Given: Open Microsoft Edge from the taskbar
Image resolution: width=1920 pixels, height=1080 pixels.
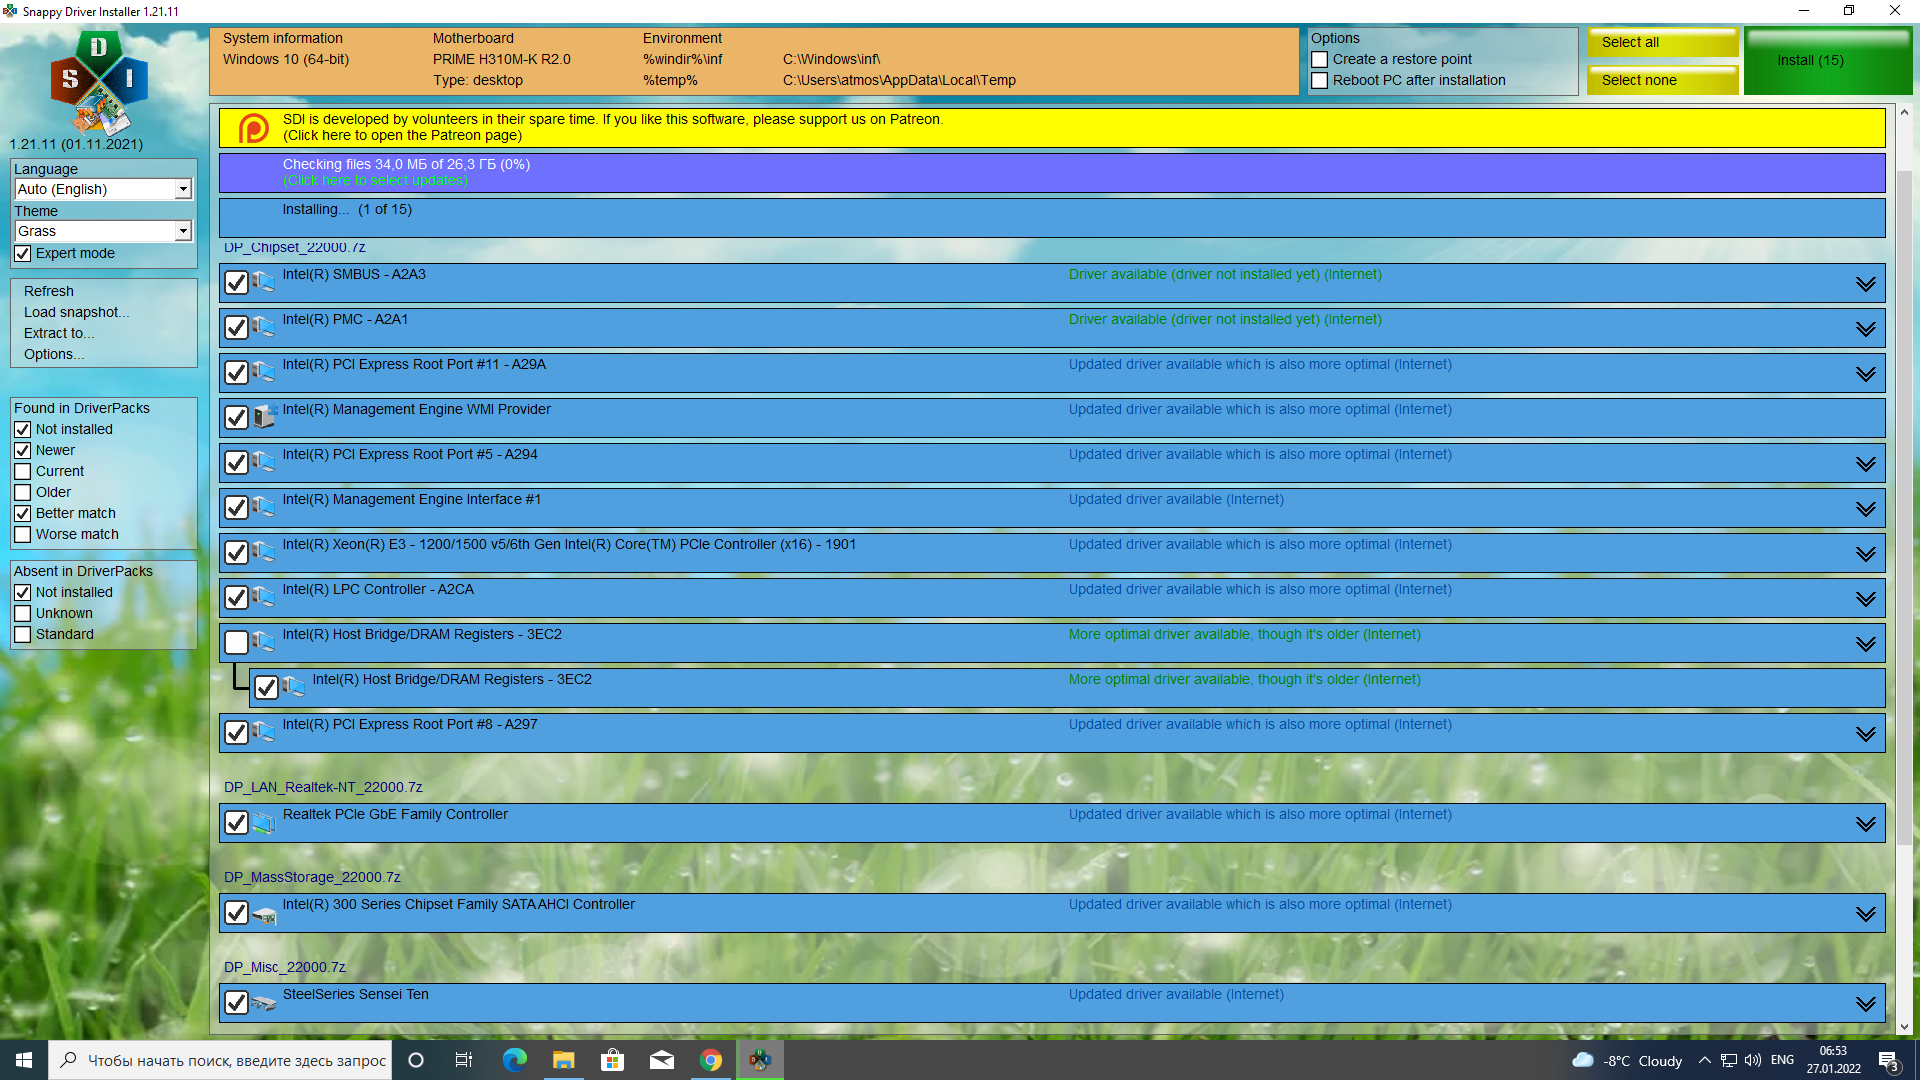Looking at the screenshot, I should click(x=515, y=1060).
